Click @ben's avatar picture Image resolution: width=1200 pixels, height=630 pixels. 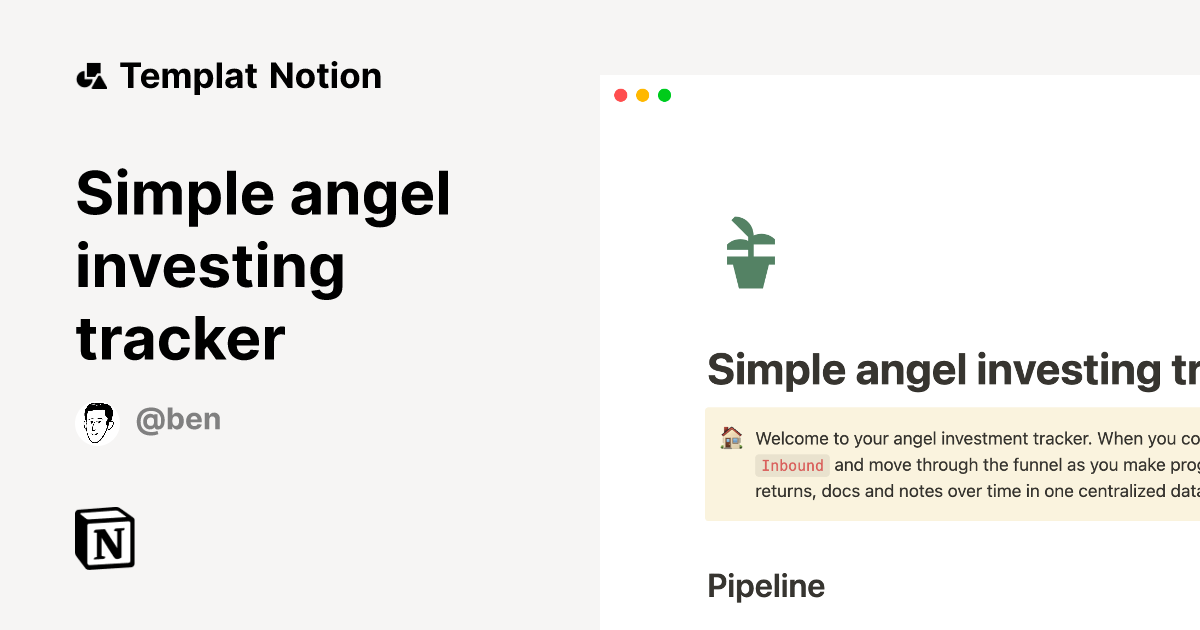(97, 420)
